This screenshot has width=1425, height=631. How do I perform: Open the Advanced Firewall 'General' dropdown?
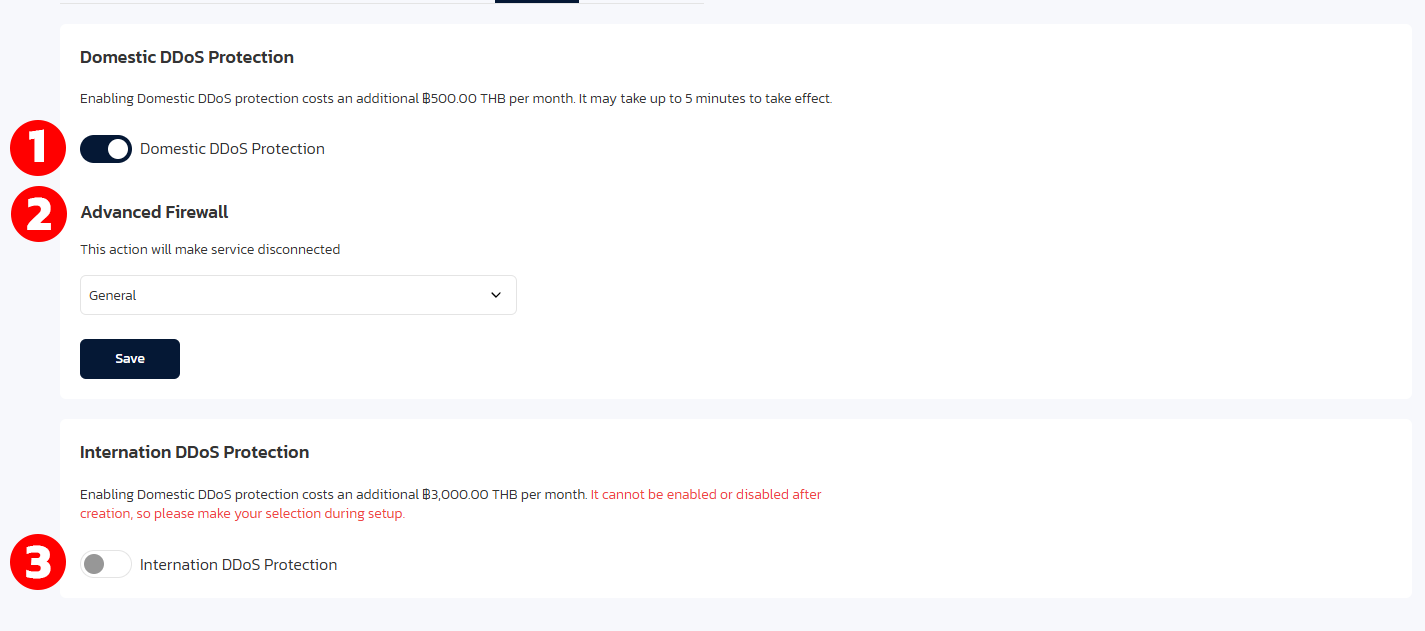point(298,295)
